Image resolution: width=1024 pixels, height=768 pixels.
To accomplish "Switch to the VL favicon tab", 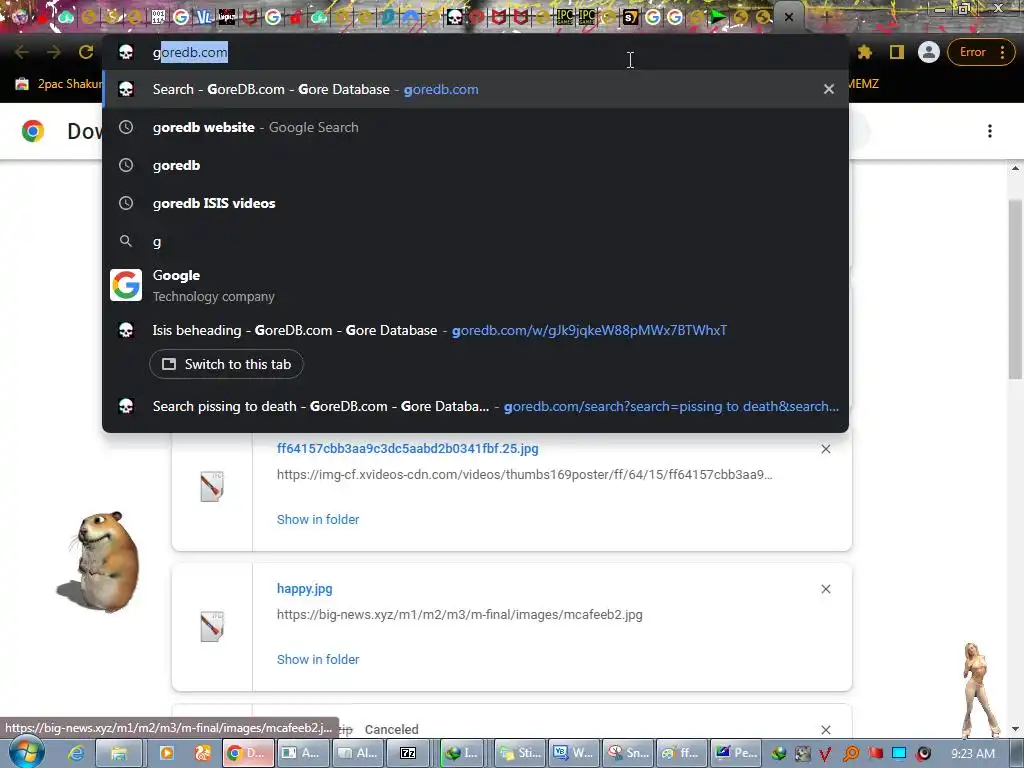I will (x=204, y=17).
